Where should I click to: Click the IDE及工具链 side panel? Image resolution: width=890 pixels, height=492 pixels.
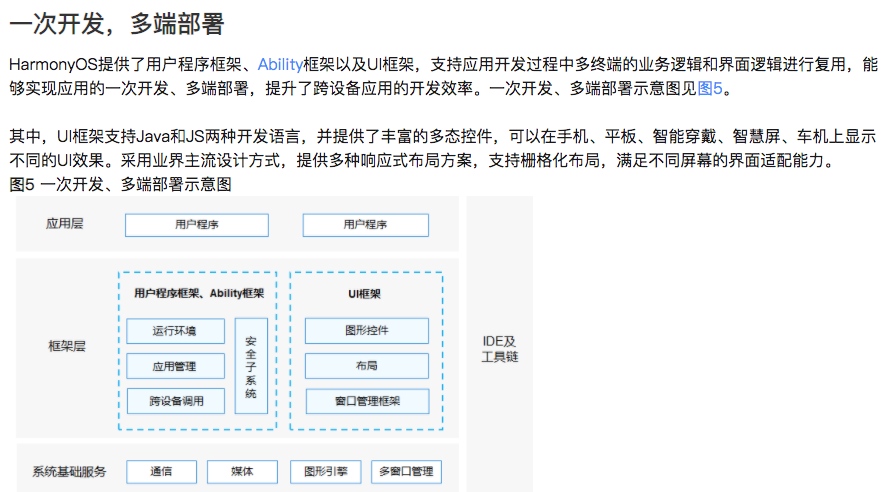[499, 349]
